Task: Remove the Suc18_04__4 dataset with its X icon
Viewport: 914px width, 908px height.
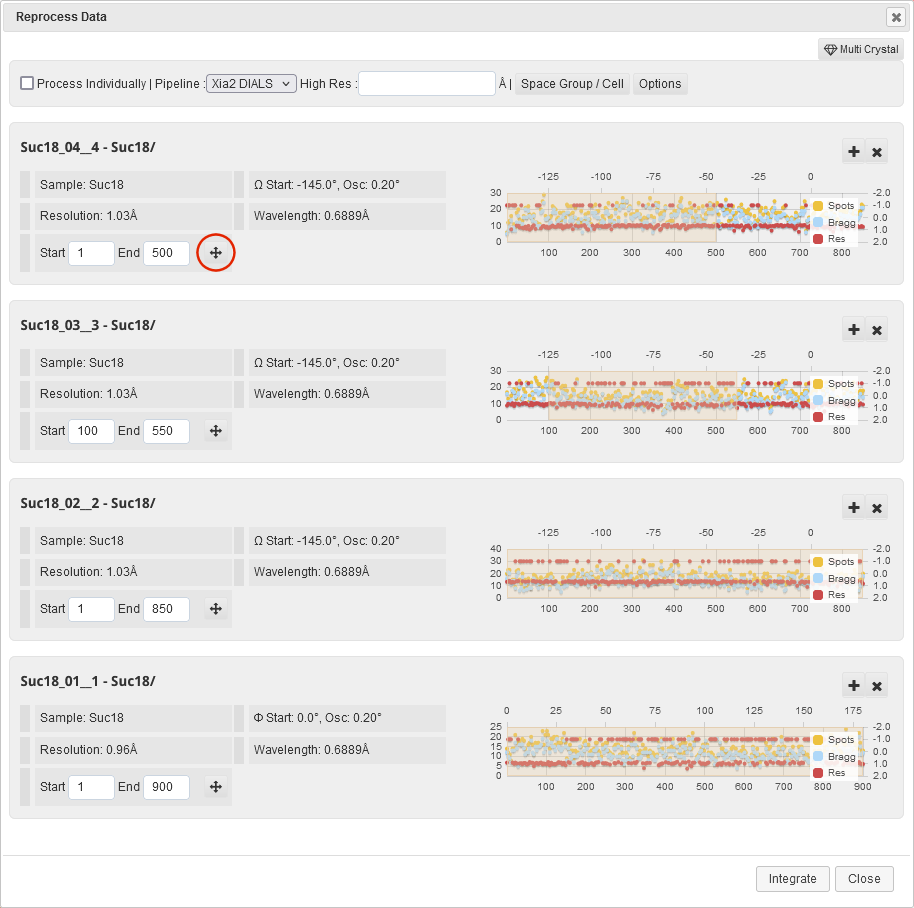Action: [877, 152]
